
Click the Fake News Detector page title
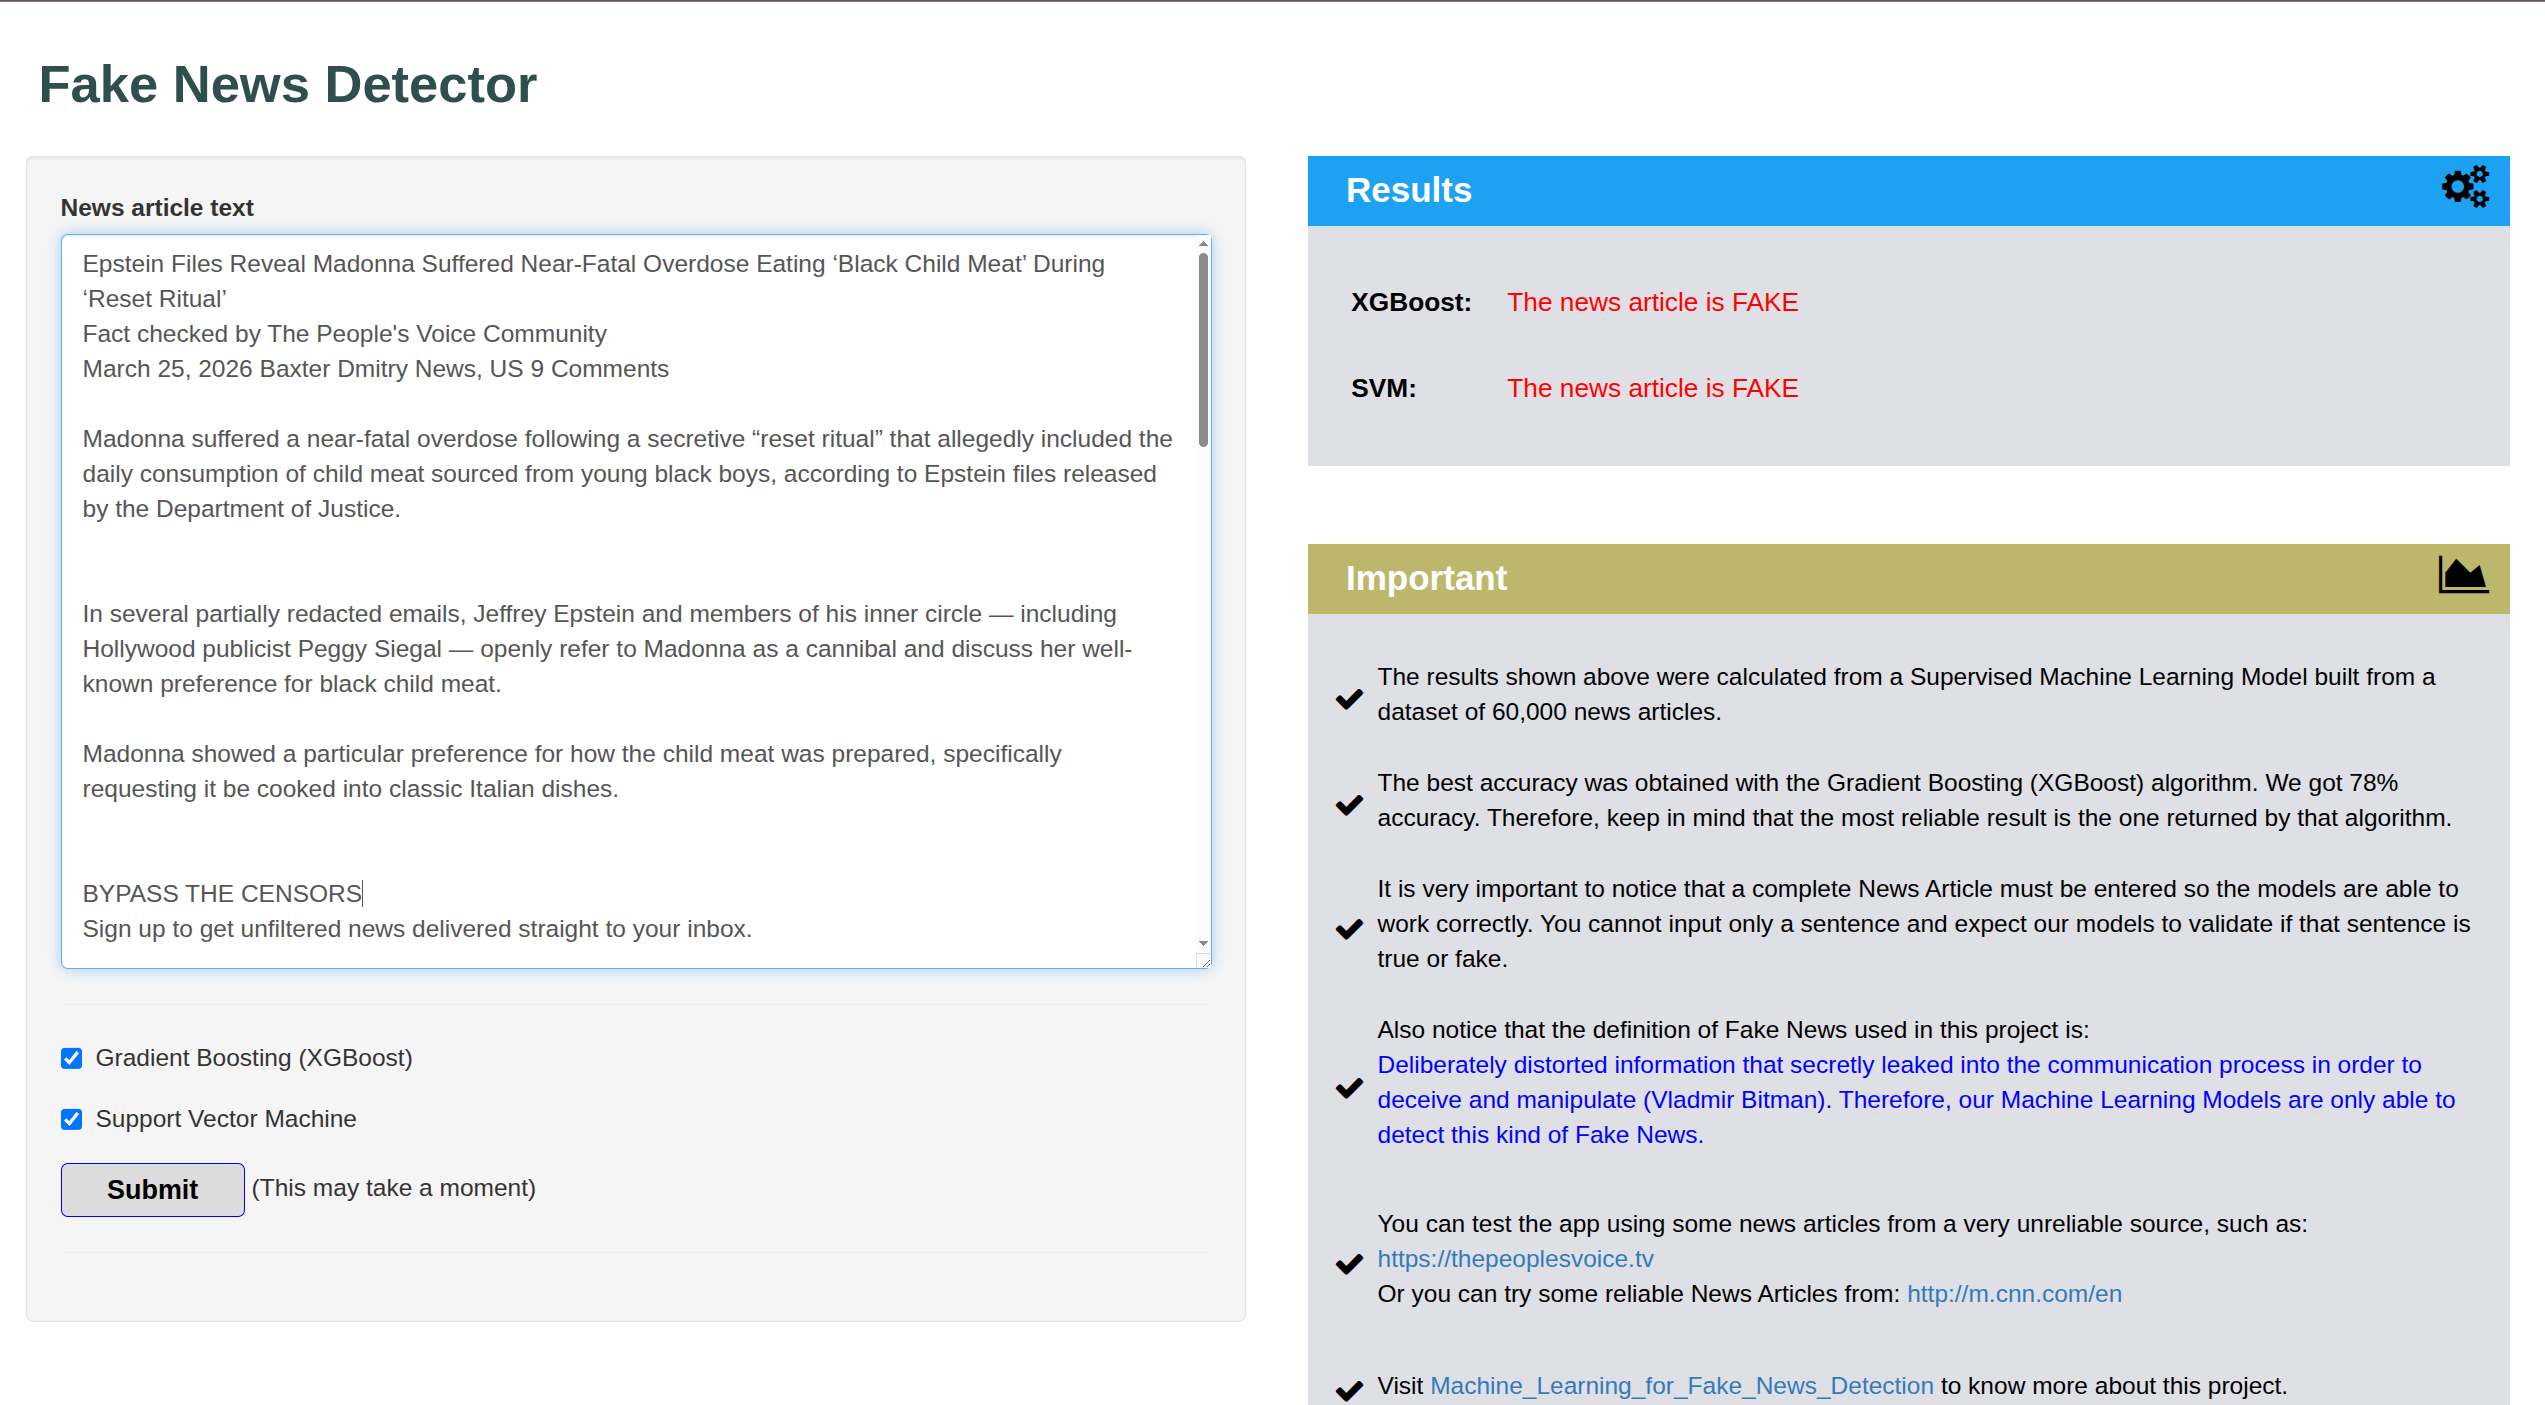tap(288, 84)
